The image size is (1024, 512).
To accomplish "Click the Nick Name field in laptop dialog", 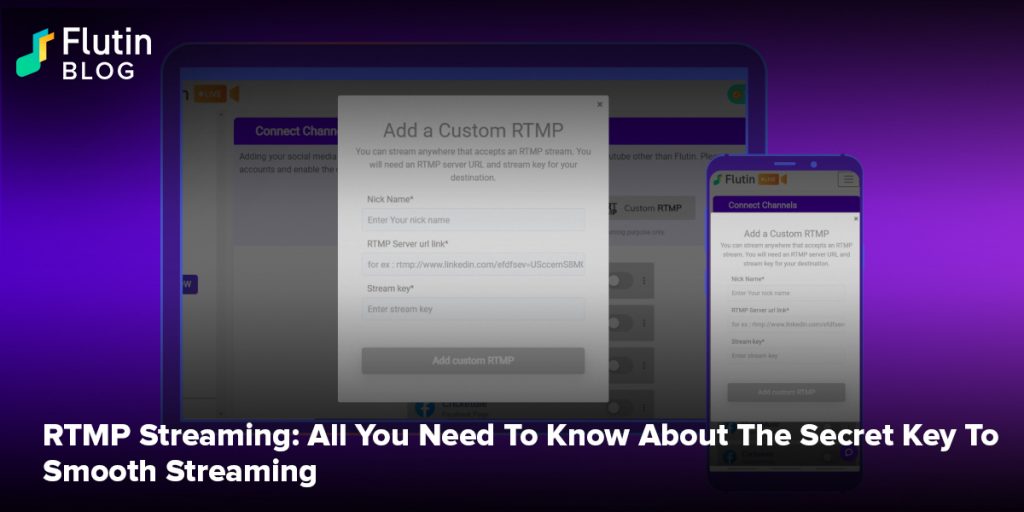I will tap(473, 220).
